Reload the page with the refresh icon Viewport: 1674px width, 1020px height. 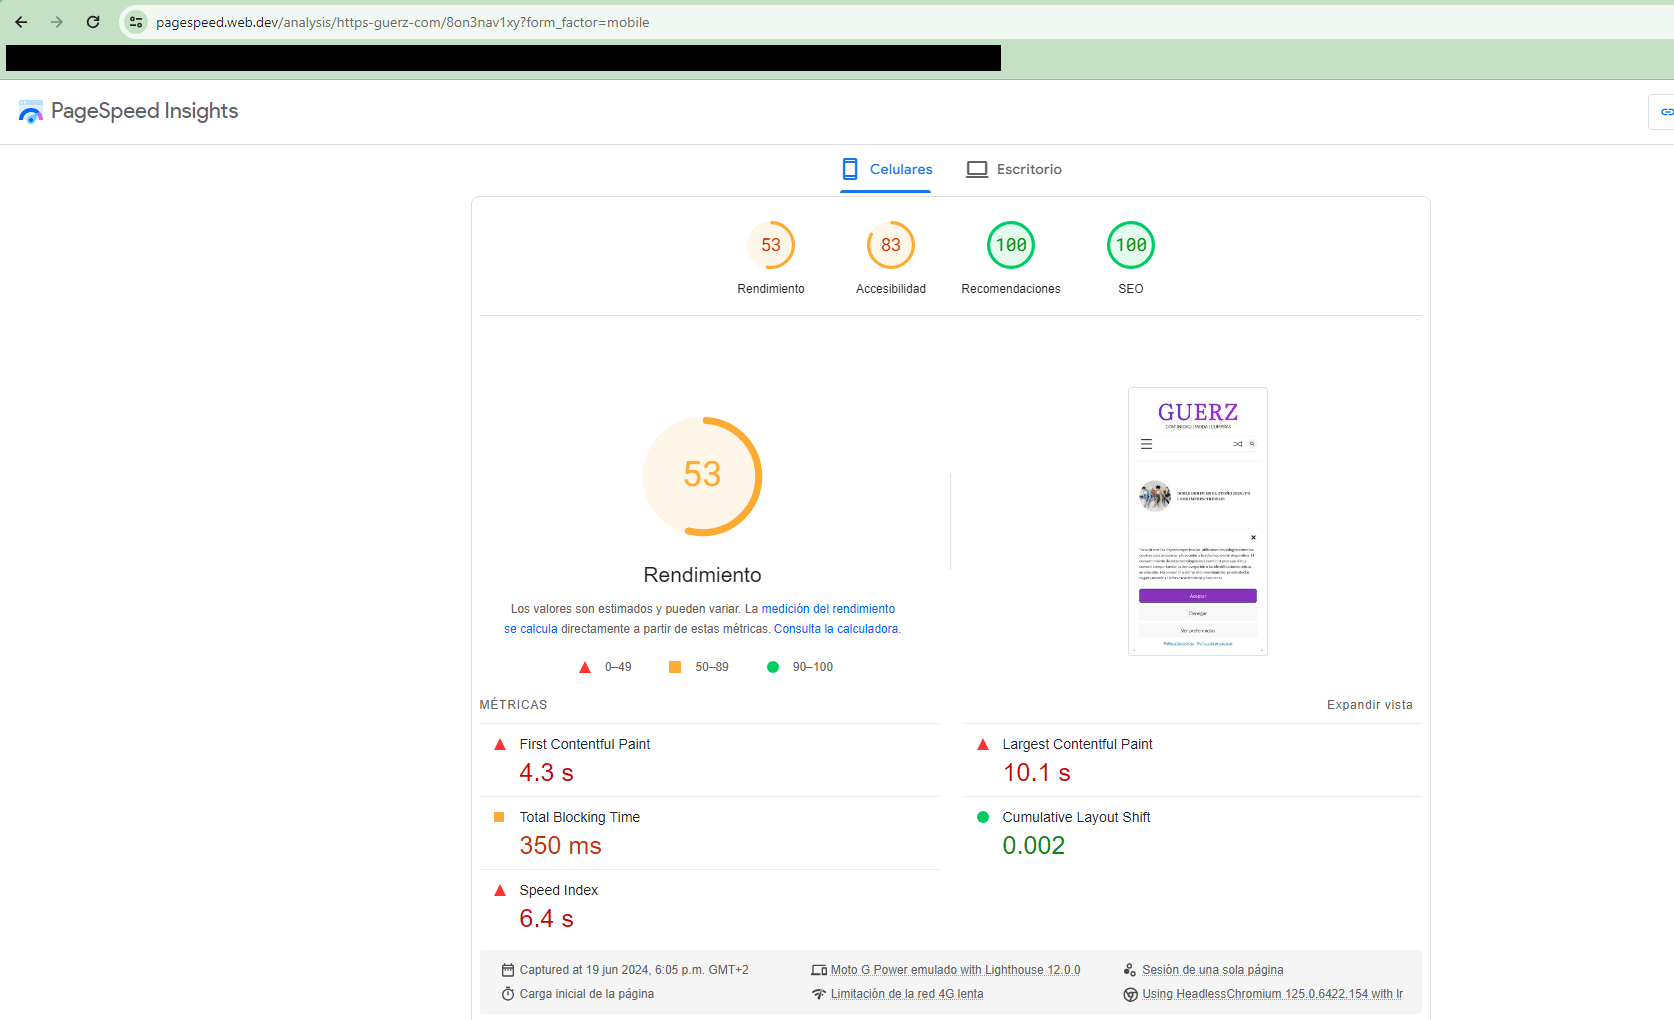point(93,22)
